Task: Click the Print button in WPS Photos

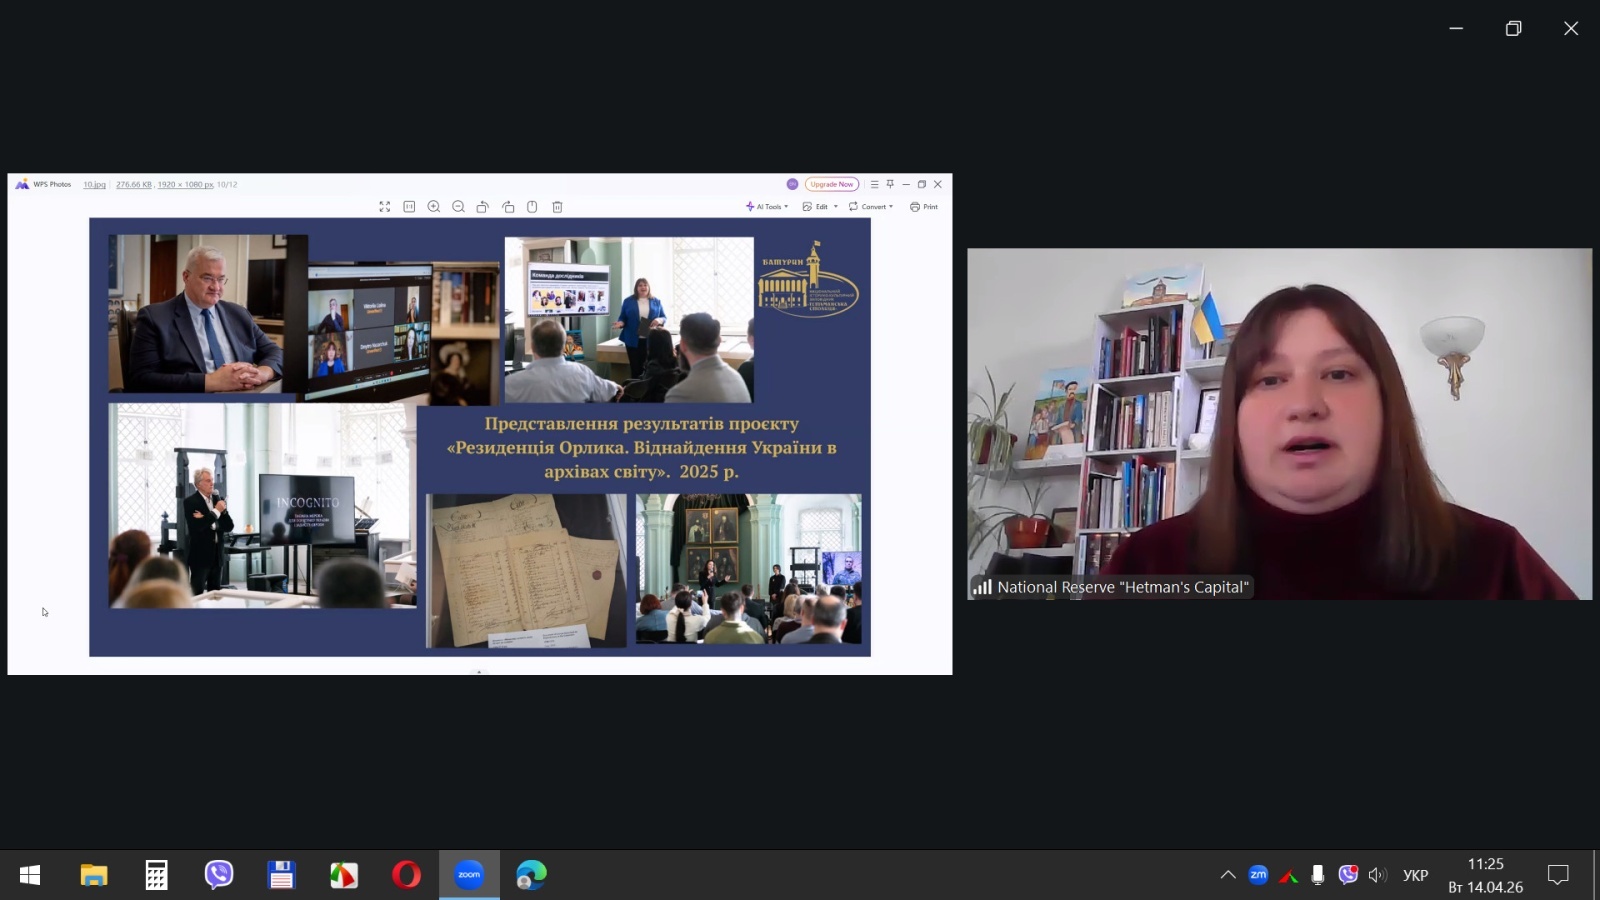Action: (924, 207)
